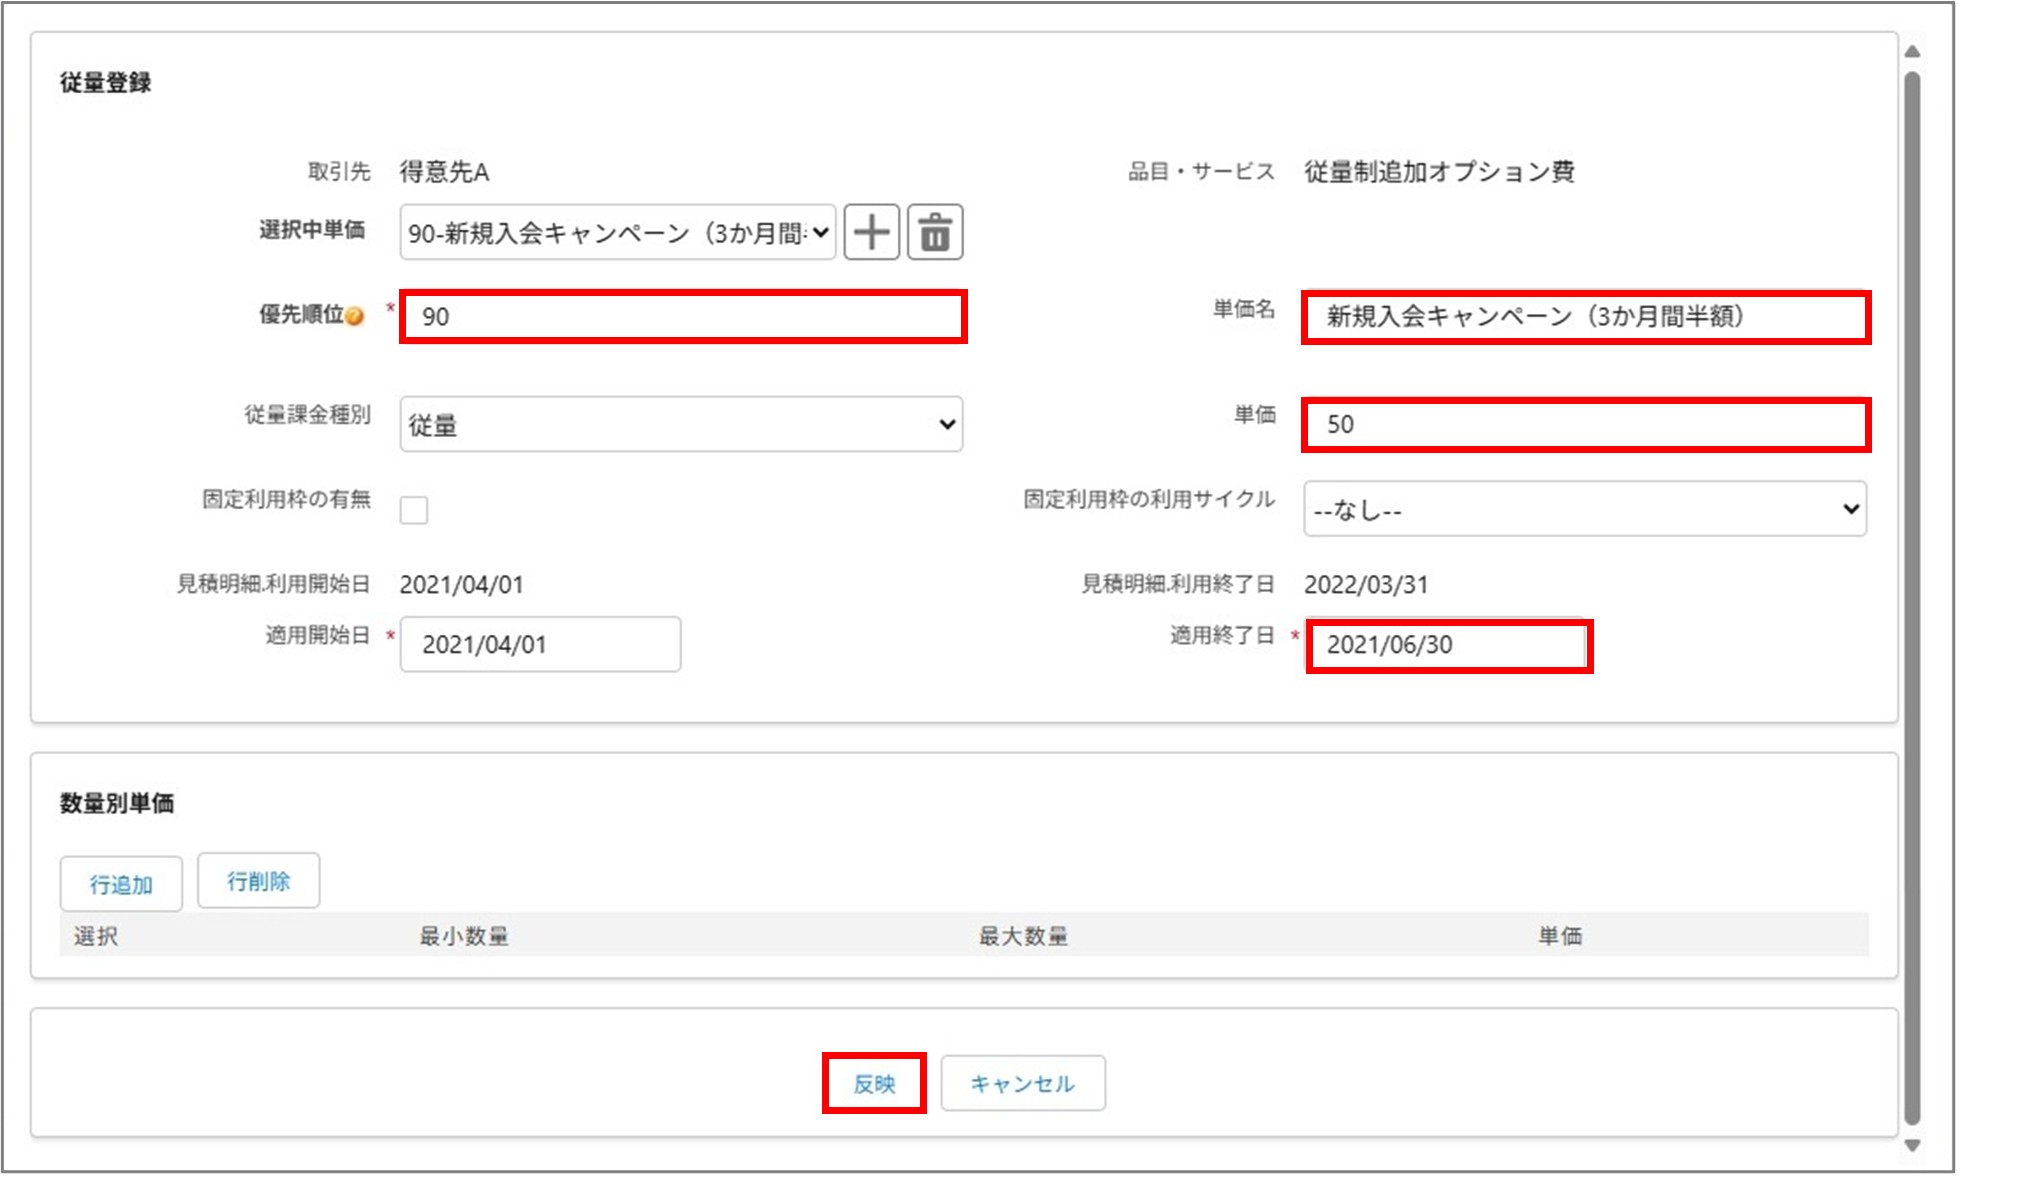This screenshot has height=1179, width=2027.
Task: Click the 適用開始日 date field
Action: pyautogui.click(x=540, y=644)
